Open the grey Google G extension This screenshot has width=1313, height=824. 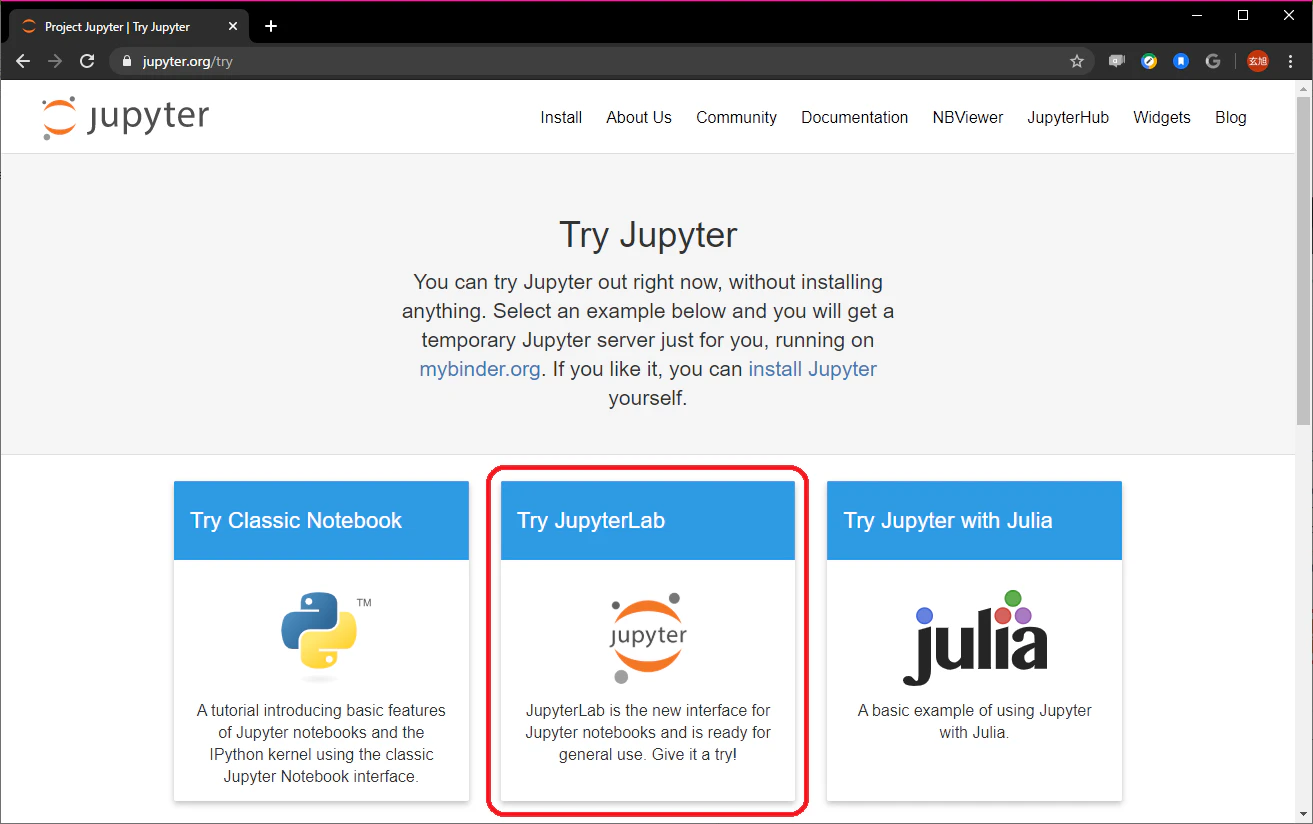(x=1213, y=61)
